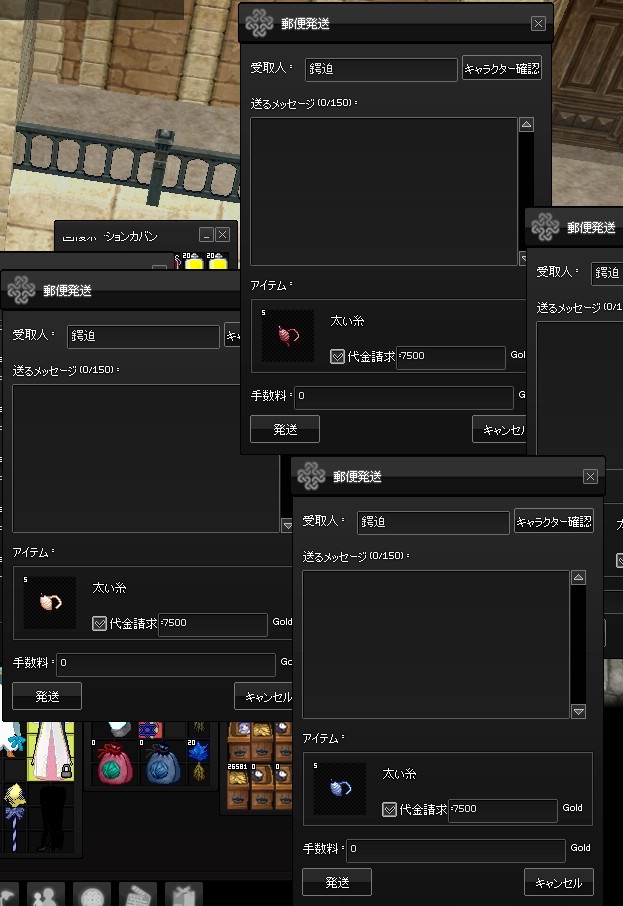
Task: Open the friends icon in bottom bar
Action: coord(46,894)
